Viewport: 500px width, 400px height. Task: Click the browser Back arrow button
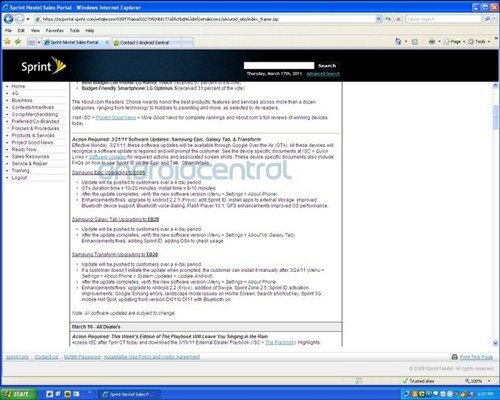pos(9,19)
